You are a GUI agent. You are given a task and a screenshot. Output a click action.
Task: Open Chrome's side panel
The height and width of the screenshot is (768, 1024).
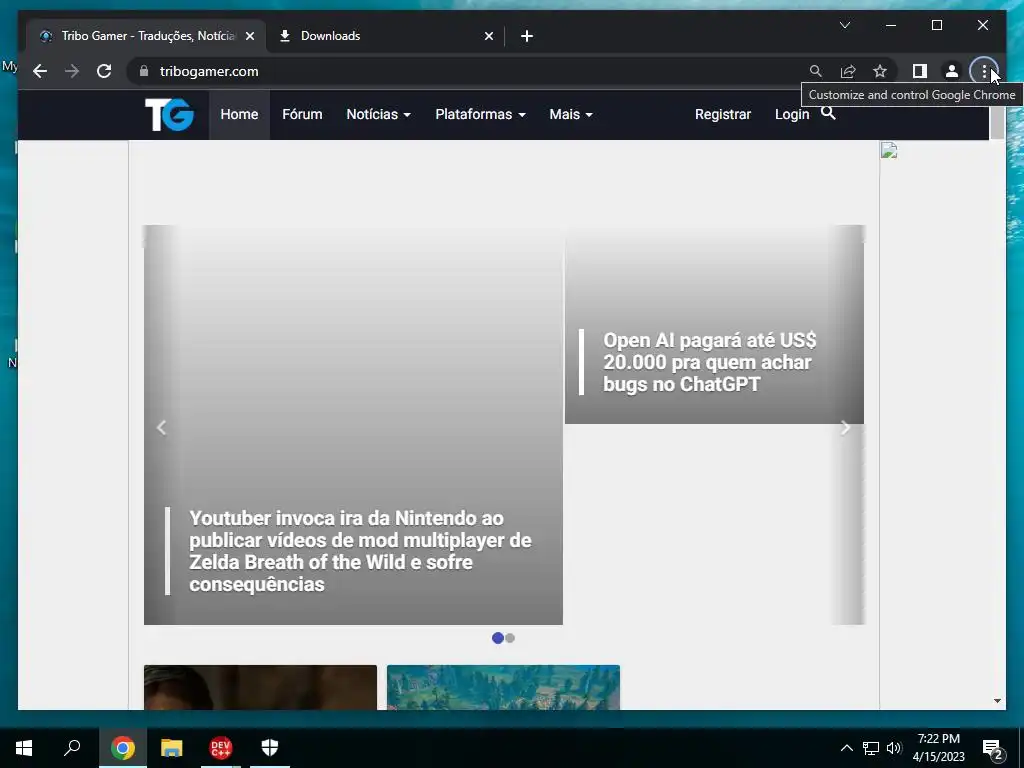(920, 71)
